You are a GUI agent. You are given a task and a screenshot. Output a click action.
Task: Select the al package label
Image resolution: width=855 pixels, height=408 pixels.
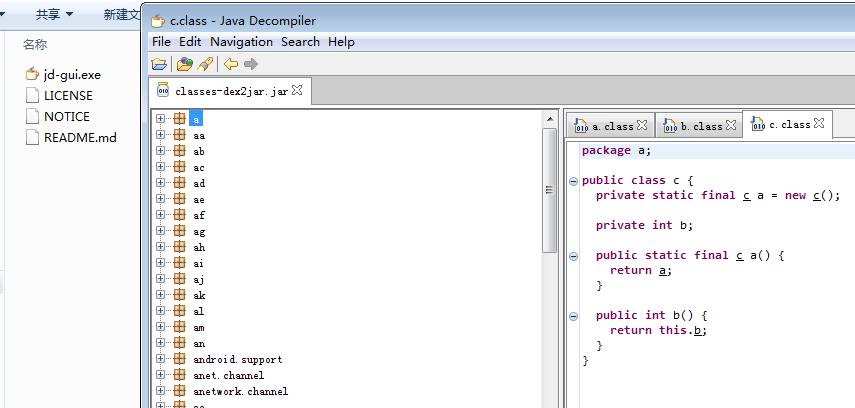tap(198, 311)
